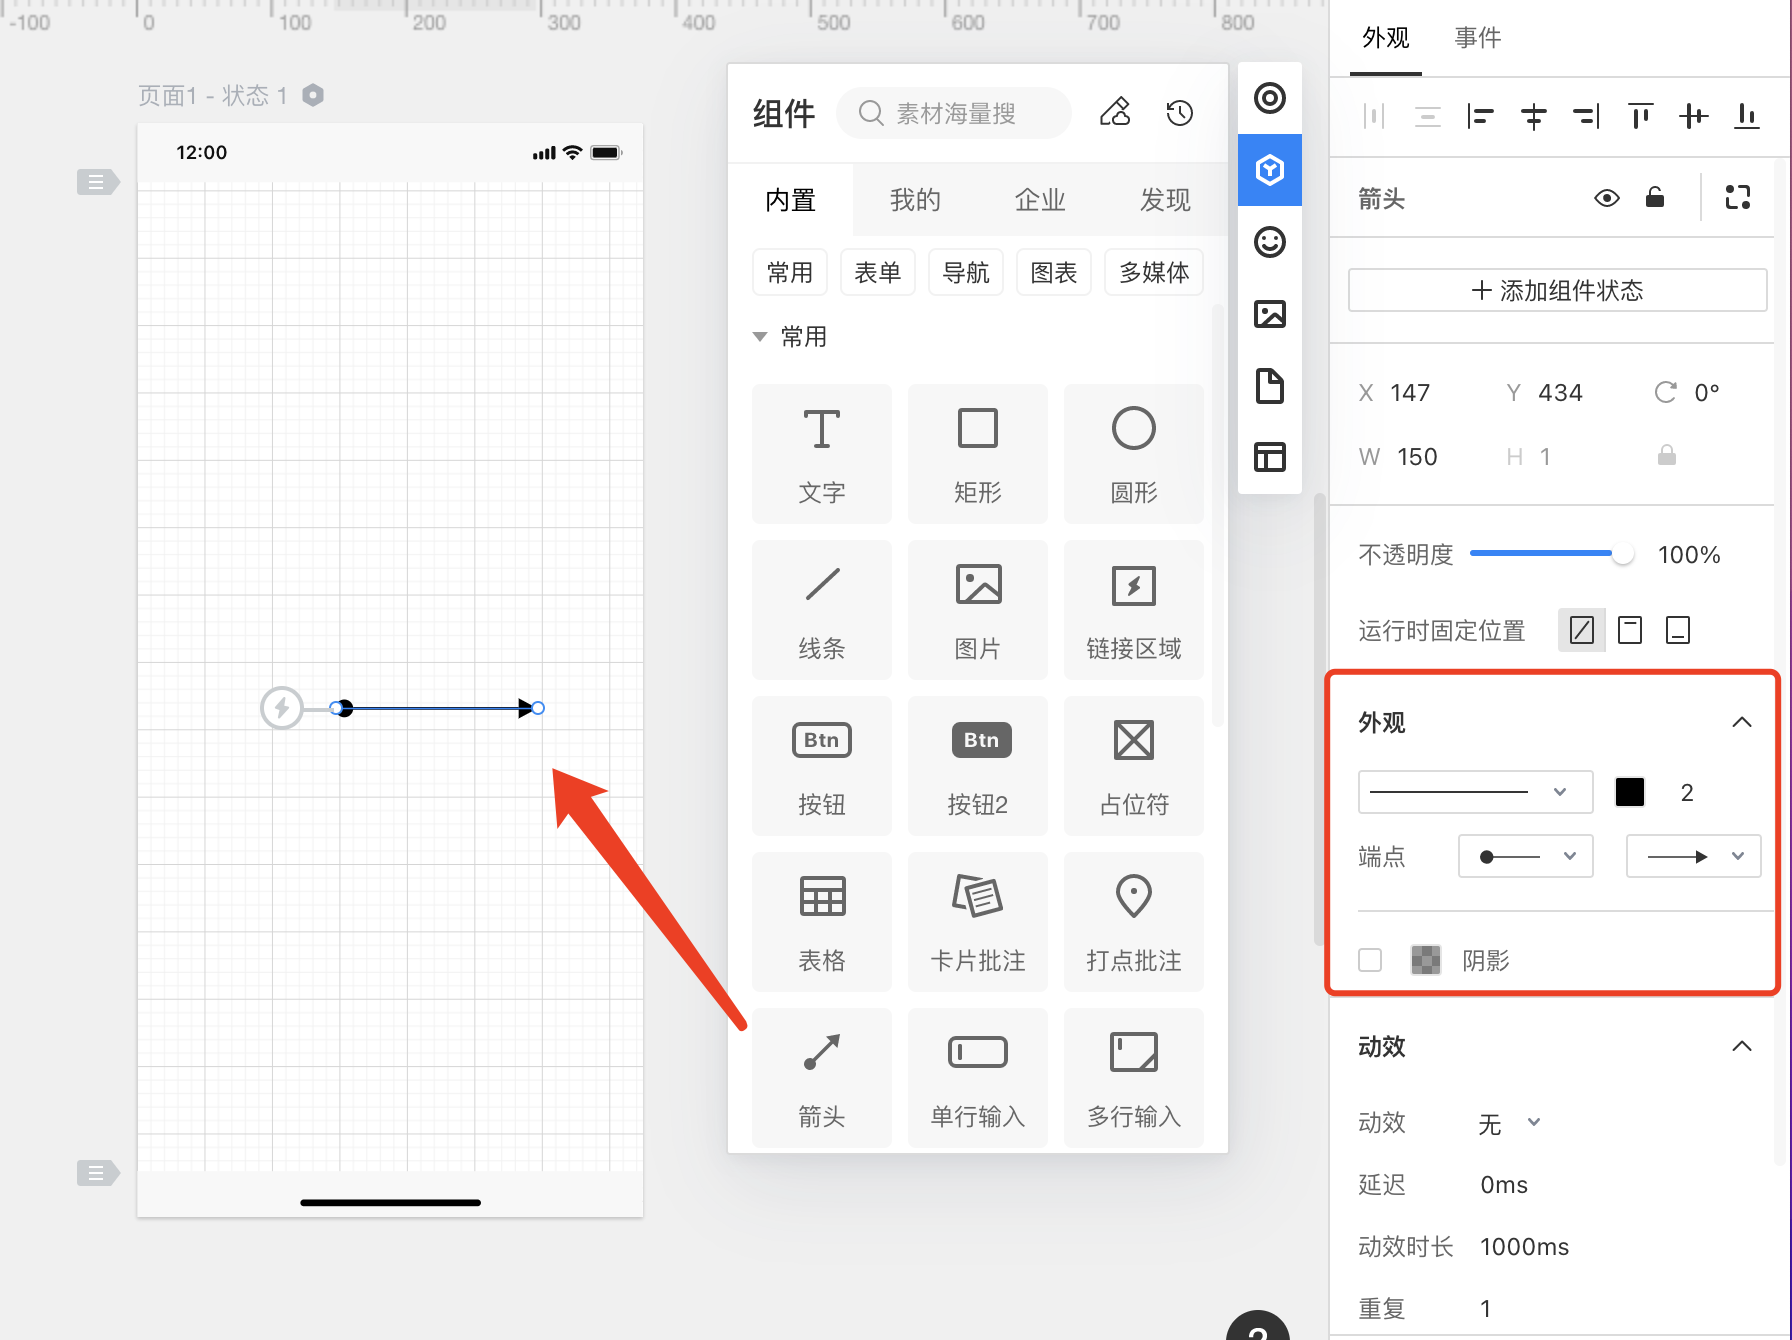1792x1340 pixels.
Task: Select the 多行输入 multi-line input component
Action: tap(1134, 1077)
